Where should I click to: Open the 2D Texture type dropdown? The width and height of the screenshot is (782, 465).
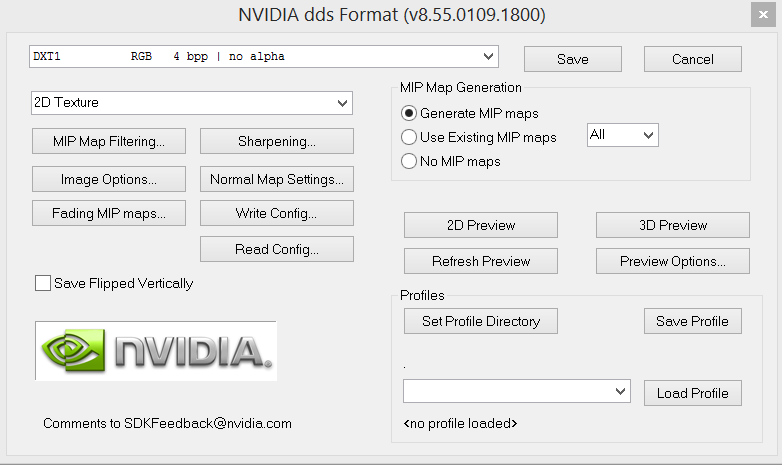click(192, 103)
